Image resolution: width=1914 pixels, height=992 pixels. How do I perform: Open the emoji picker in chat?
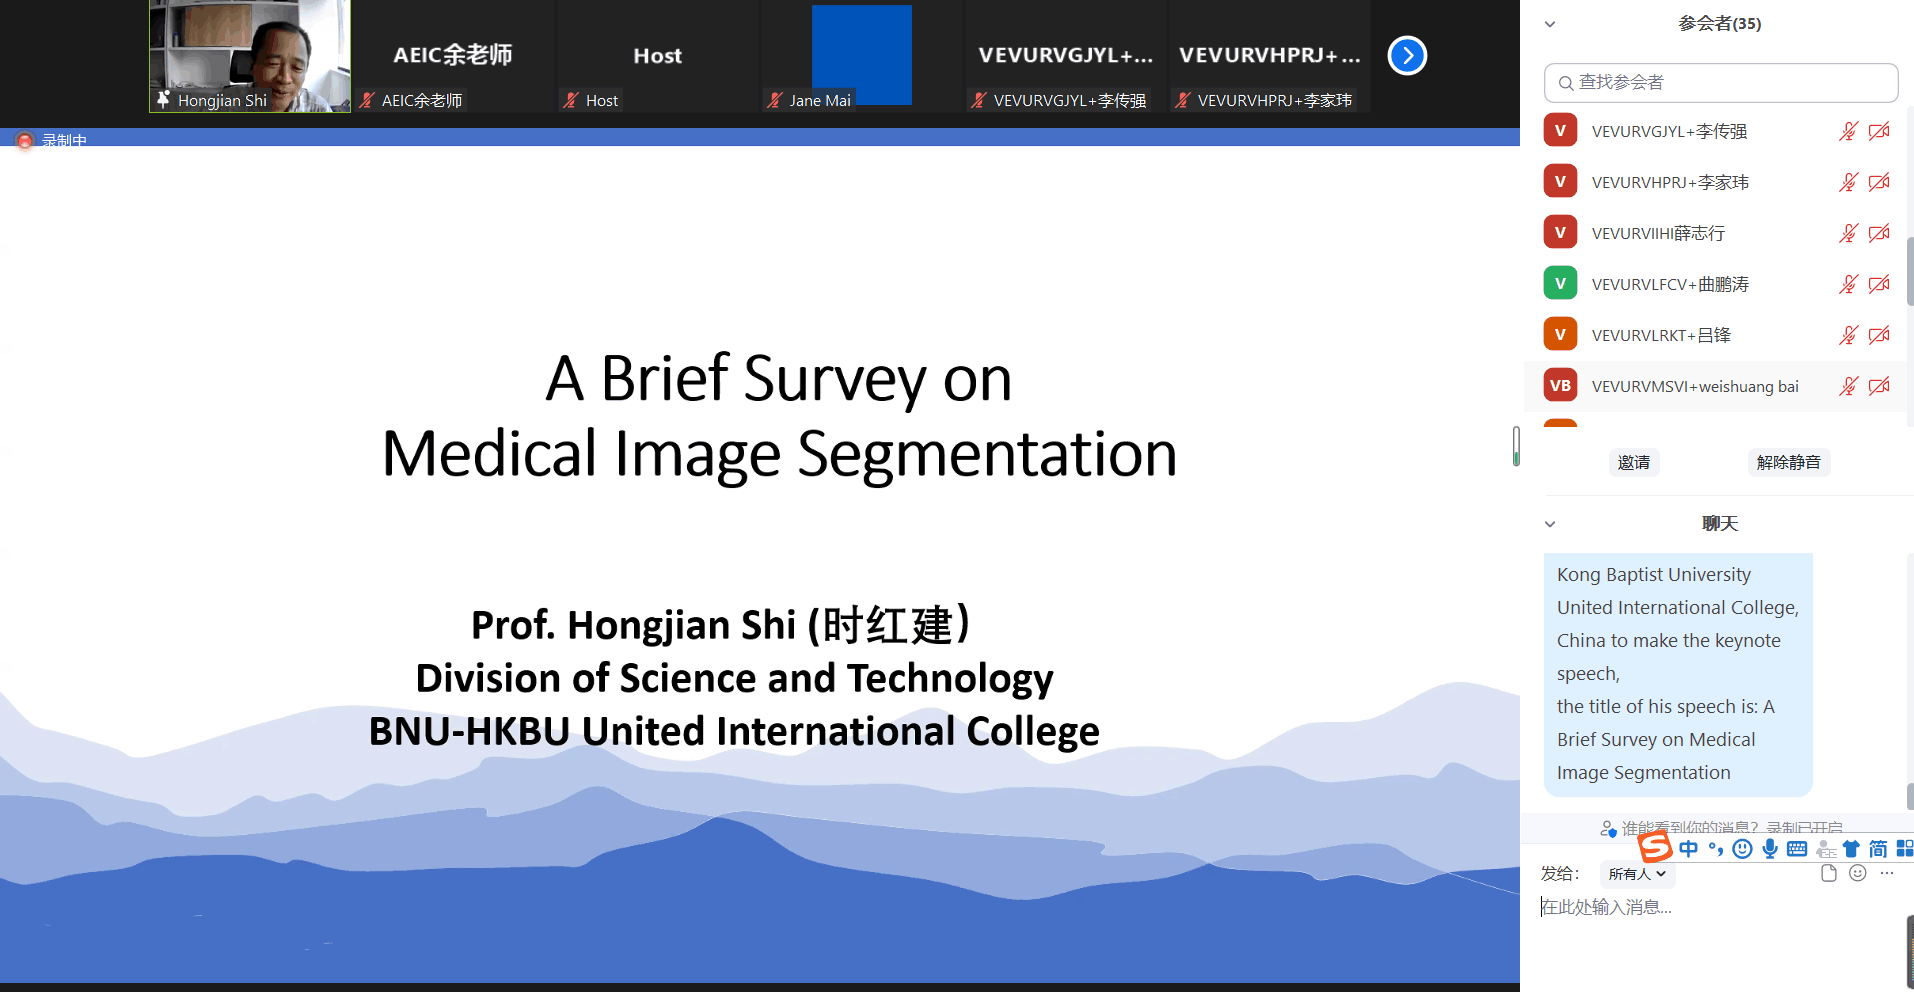pyautogui.click(x=1858, y=873)
